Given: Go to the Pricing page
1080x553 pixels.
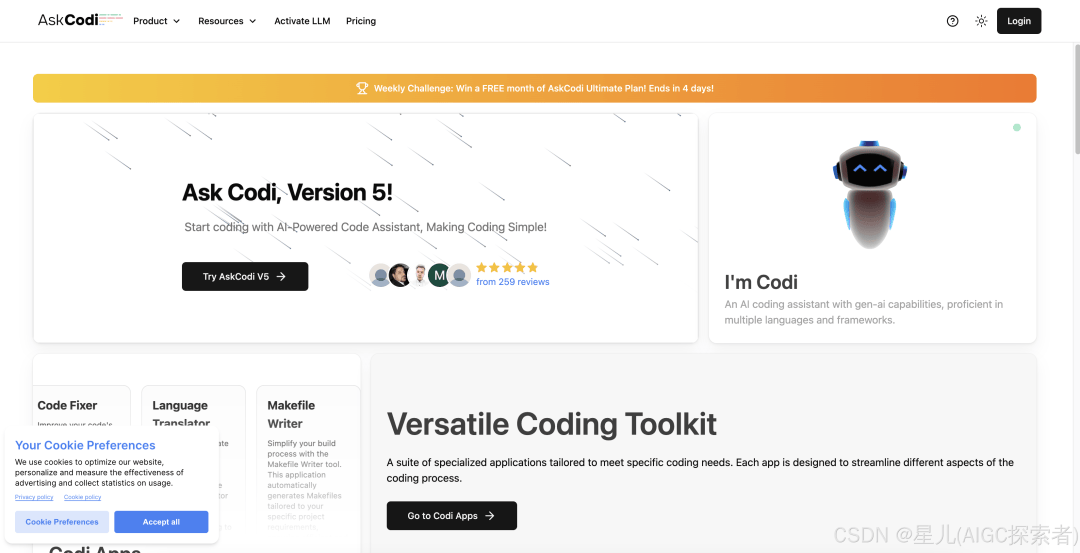Looking at the screenshot, I should 361,21.
